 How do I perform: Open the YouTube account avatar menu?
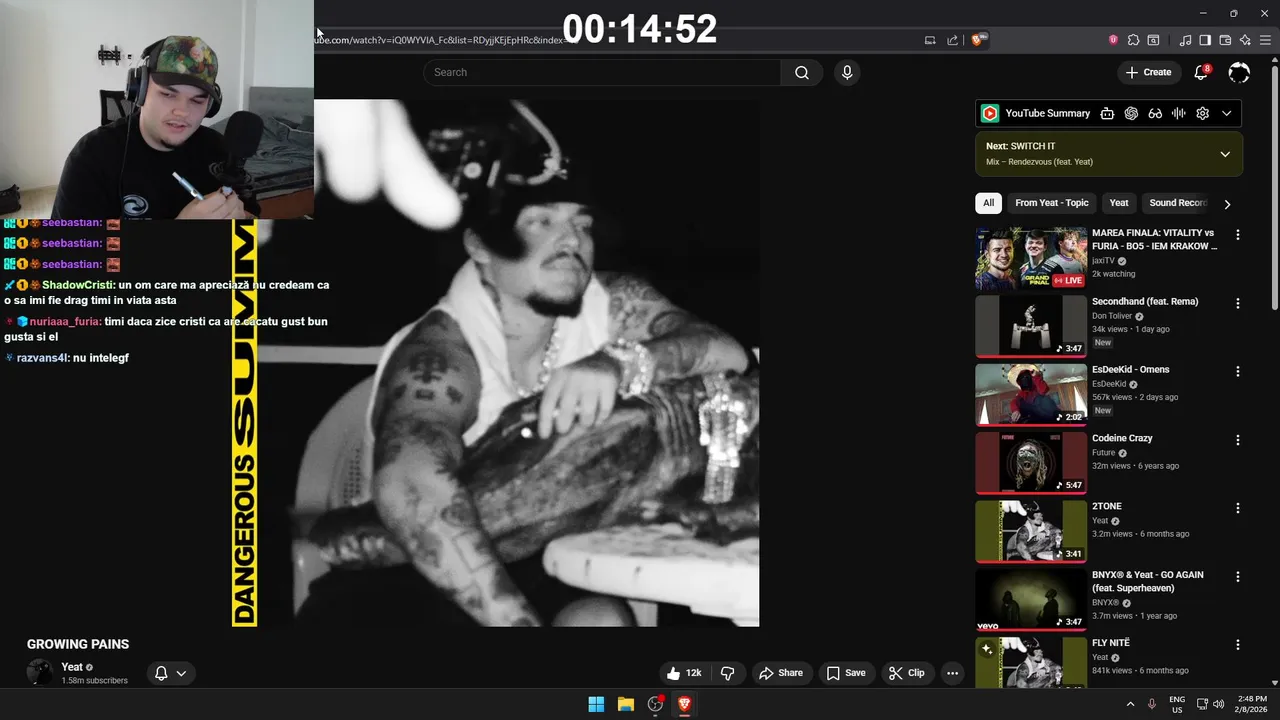pyautogui.click(x=1239, y=72)
